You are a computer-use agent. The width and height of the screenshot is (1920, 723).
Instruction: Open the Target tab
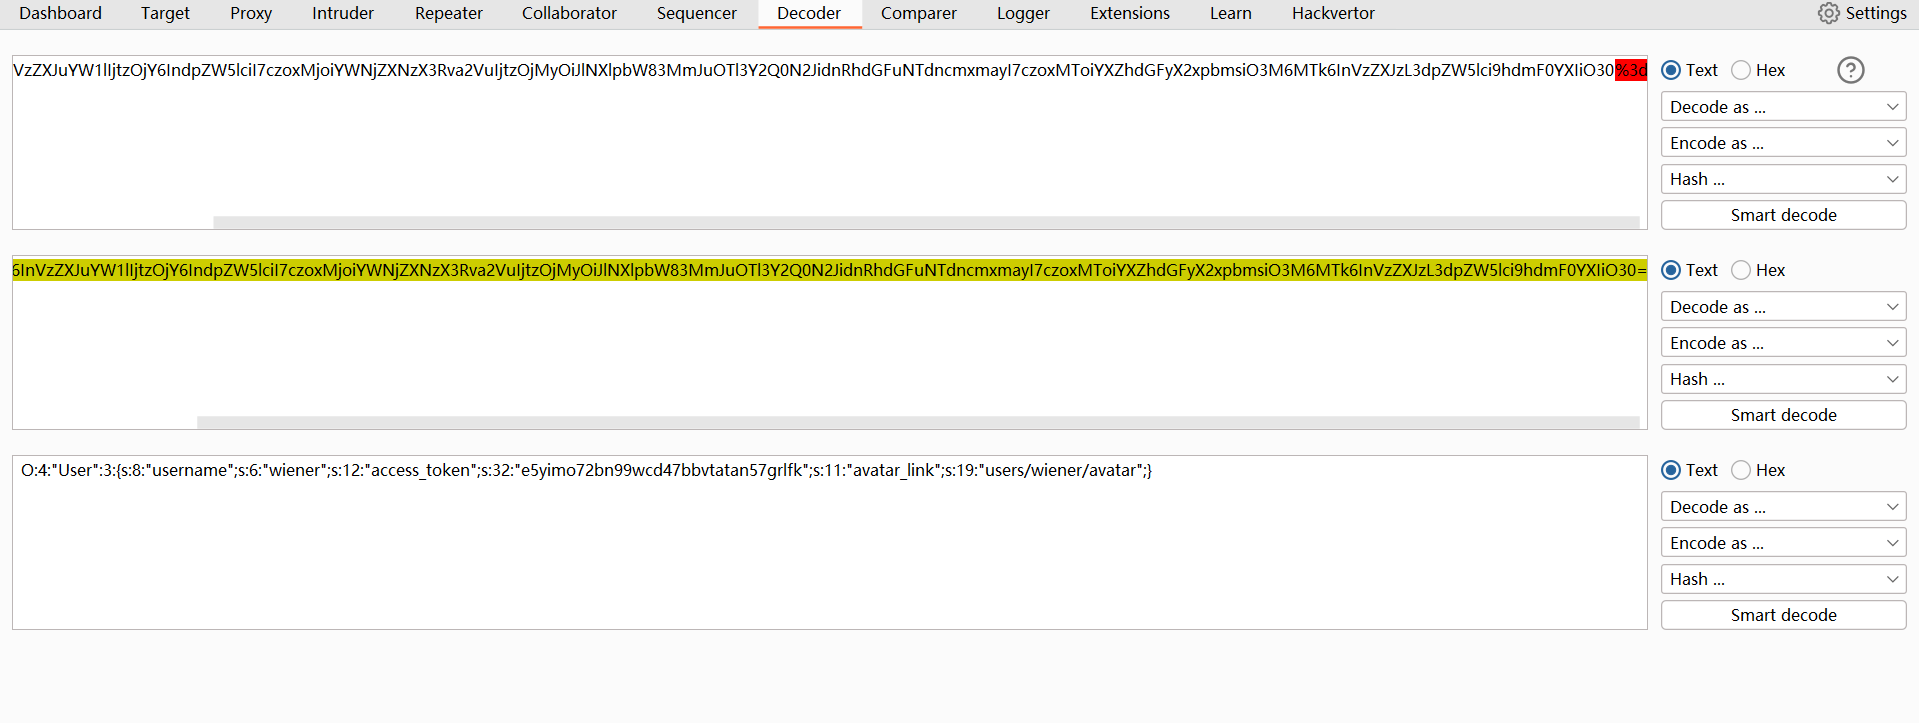[165, 13]
